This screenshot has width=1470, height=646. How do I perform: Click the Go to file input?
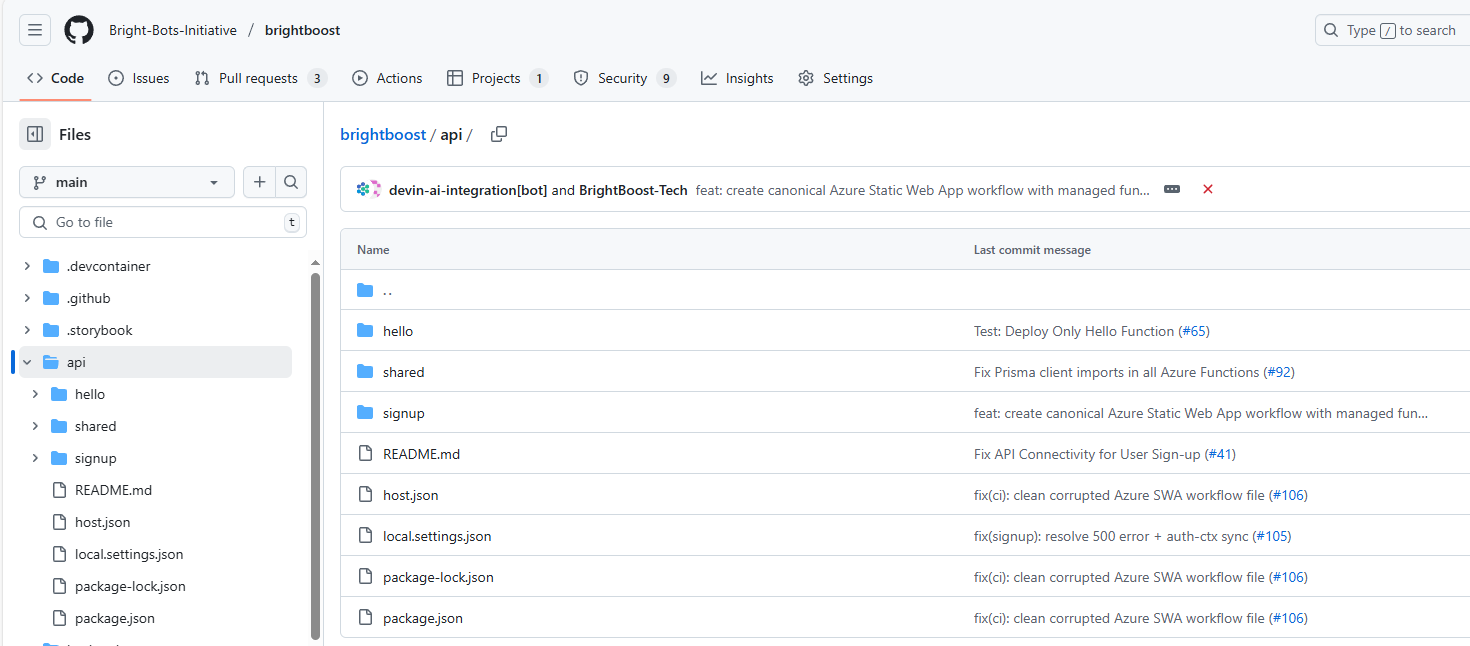[x=163, y=222]
